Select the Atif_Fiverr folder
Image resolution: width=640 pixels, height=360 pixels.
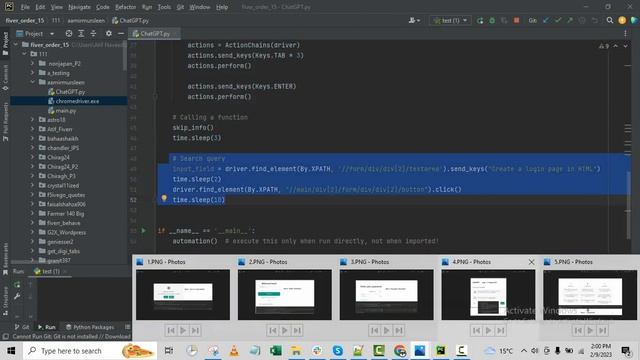pos(56,129)
